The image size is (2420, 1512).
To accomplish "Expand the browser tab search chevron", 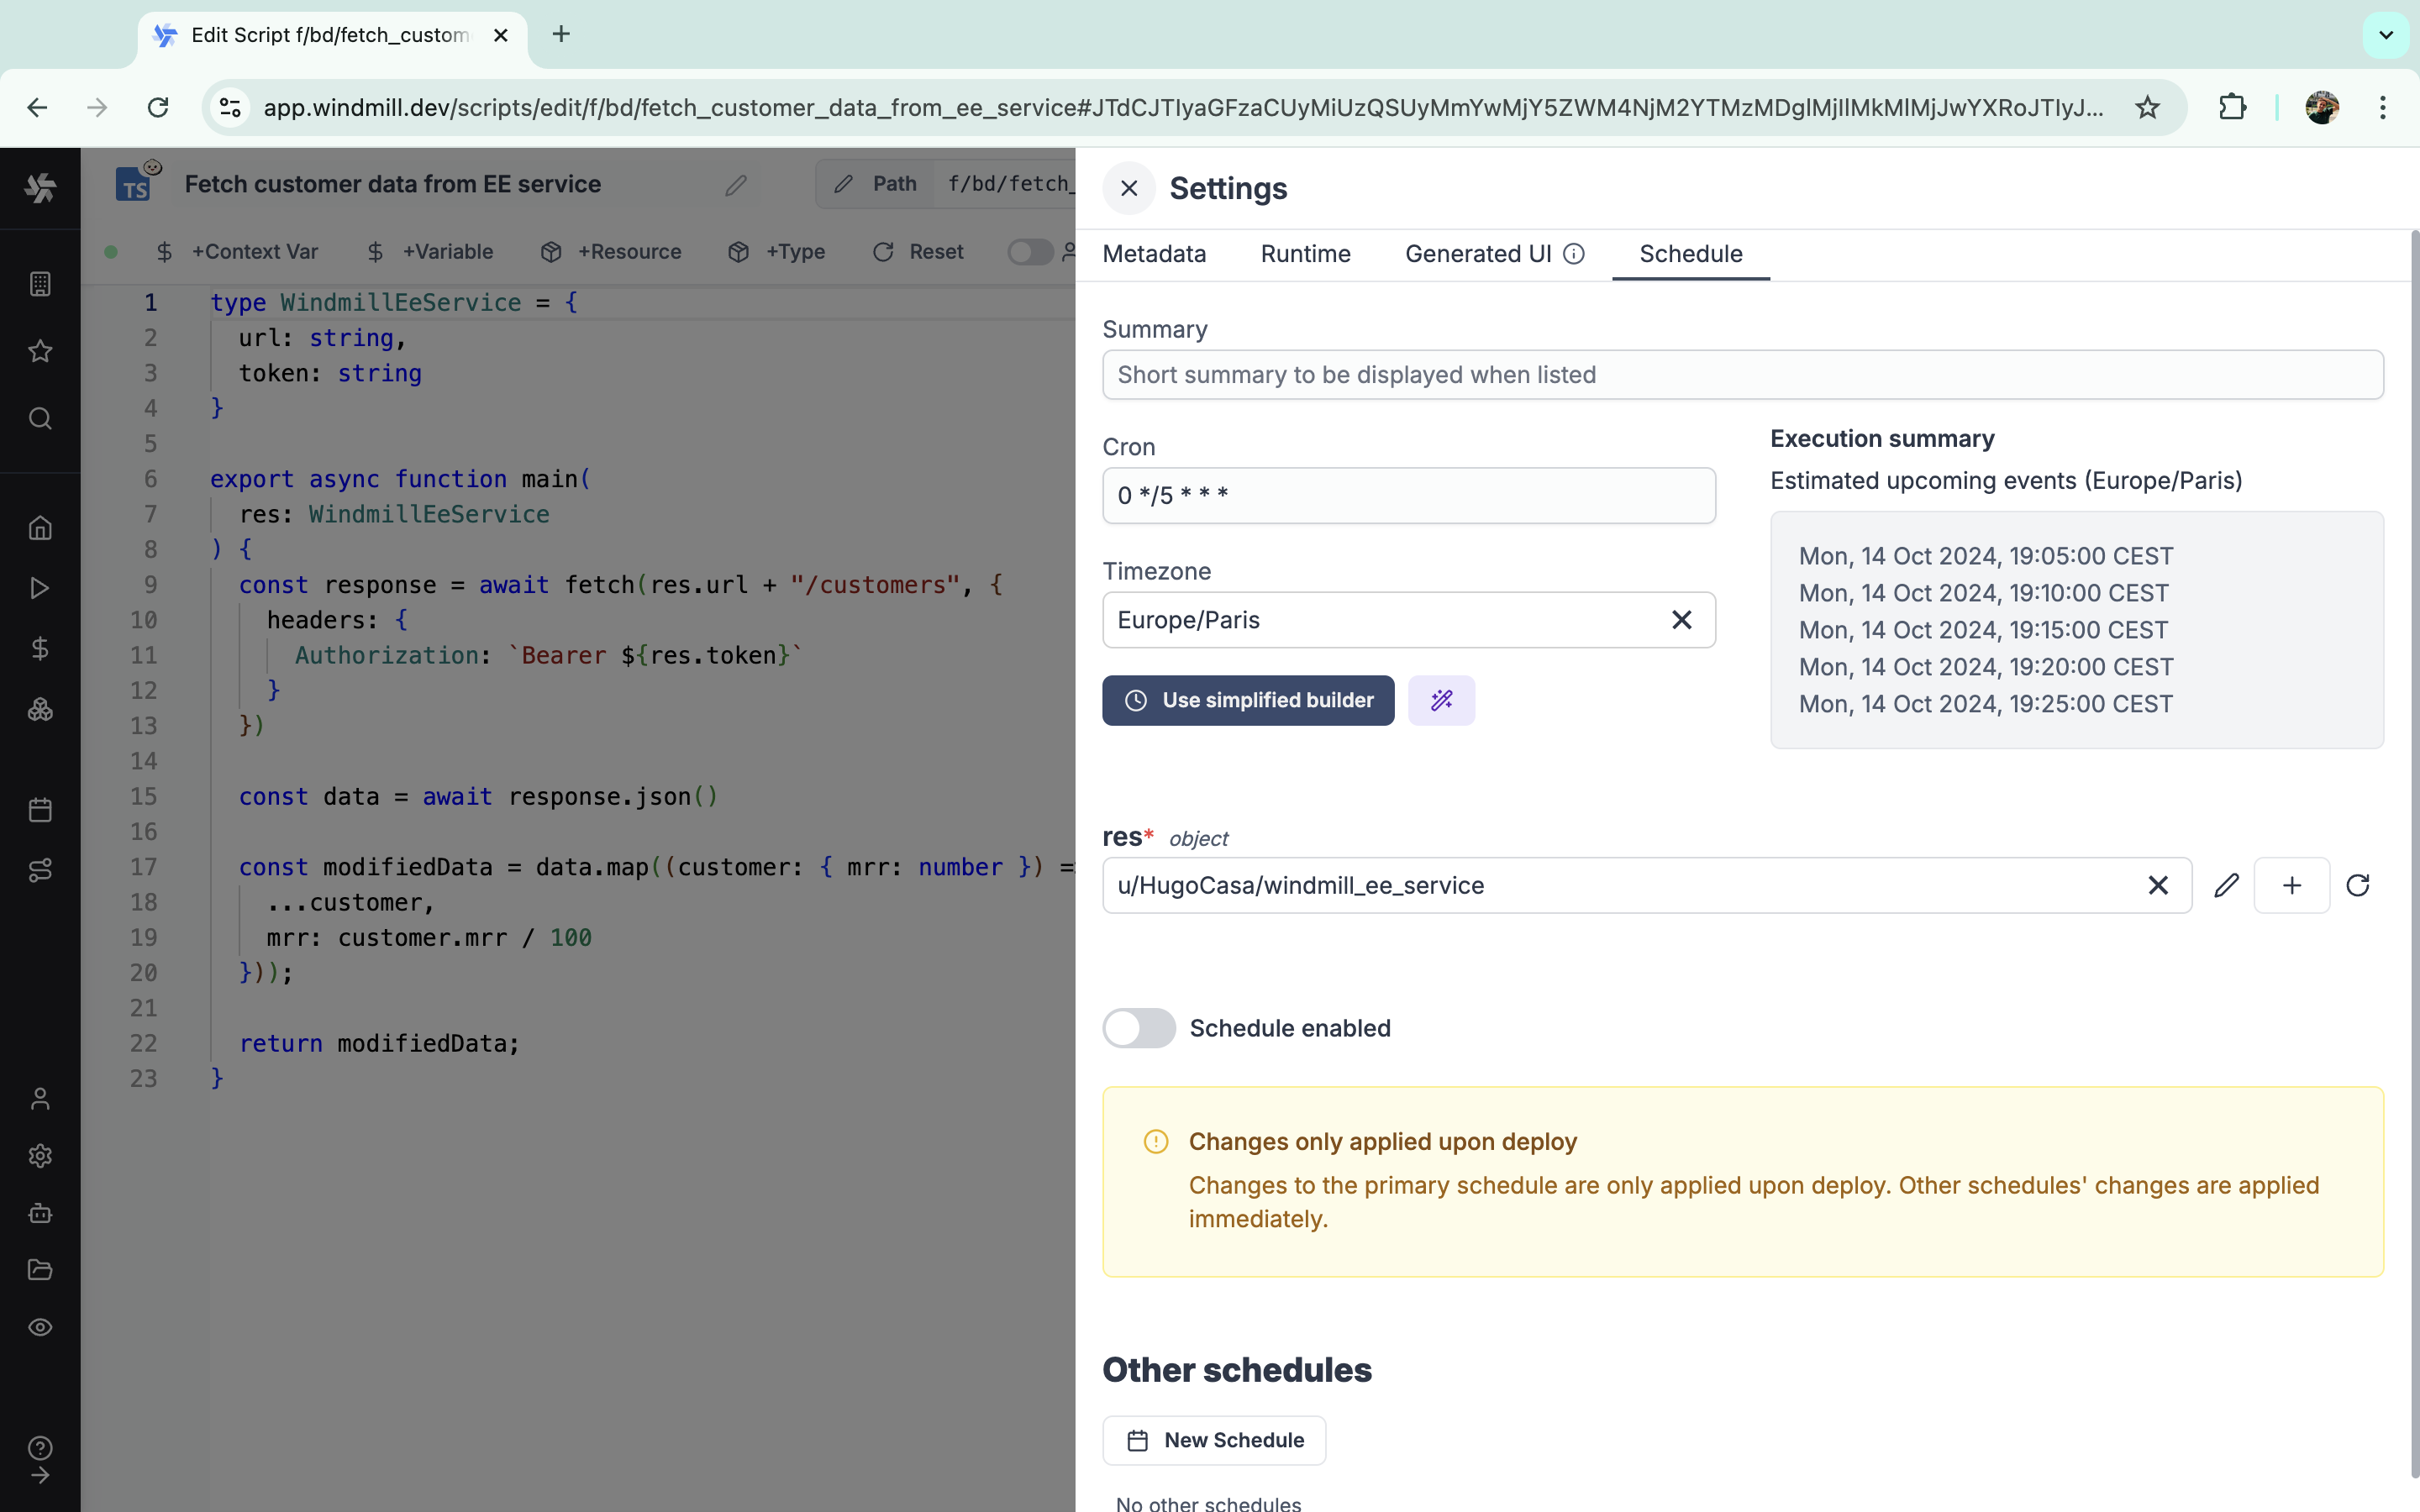I will 2385,35.
